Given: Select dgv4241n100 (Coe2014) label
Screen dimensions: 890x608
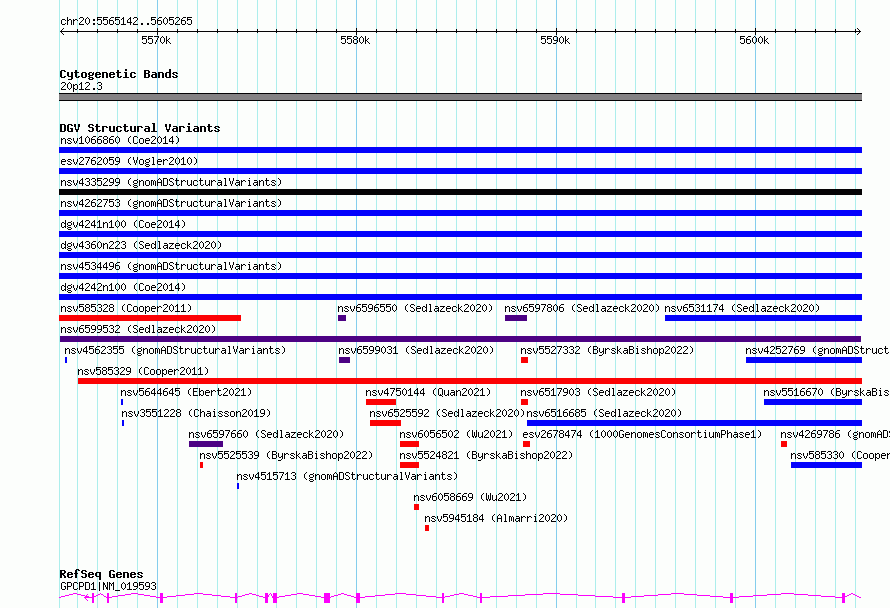Looking at the screenshot, I should [123, 224].
